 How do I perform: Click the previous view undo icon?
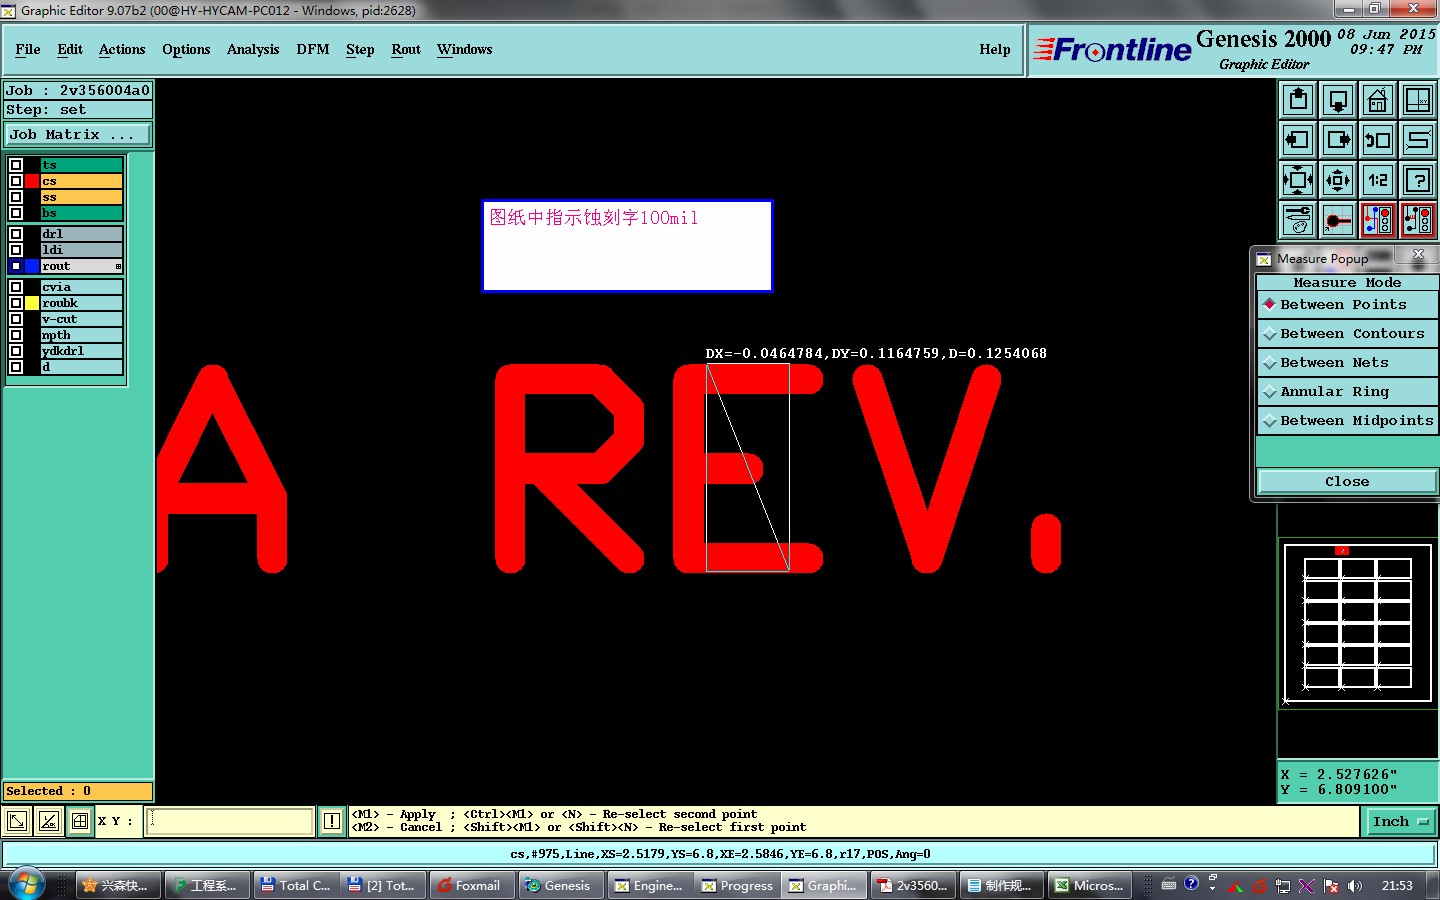1378,140
